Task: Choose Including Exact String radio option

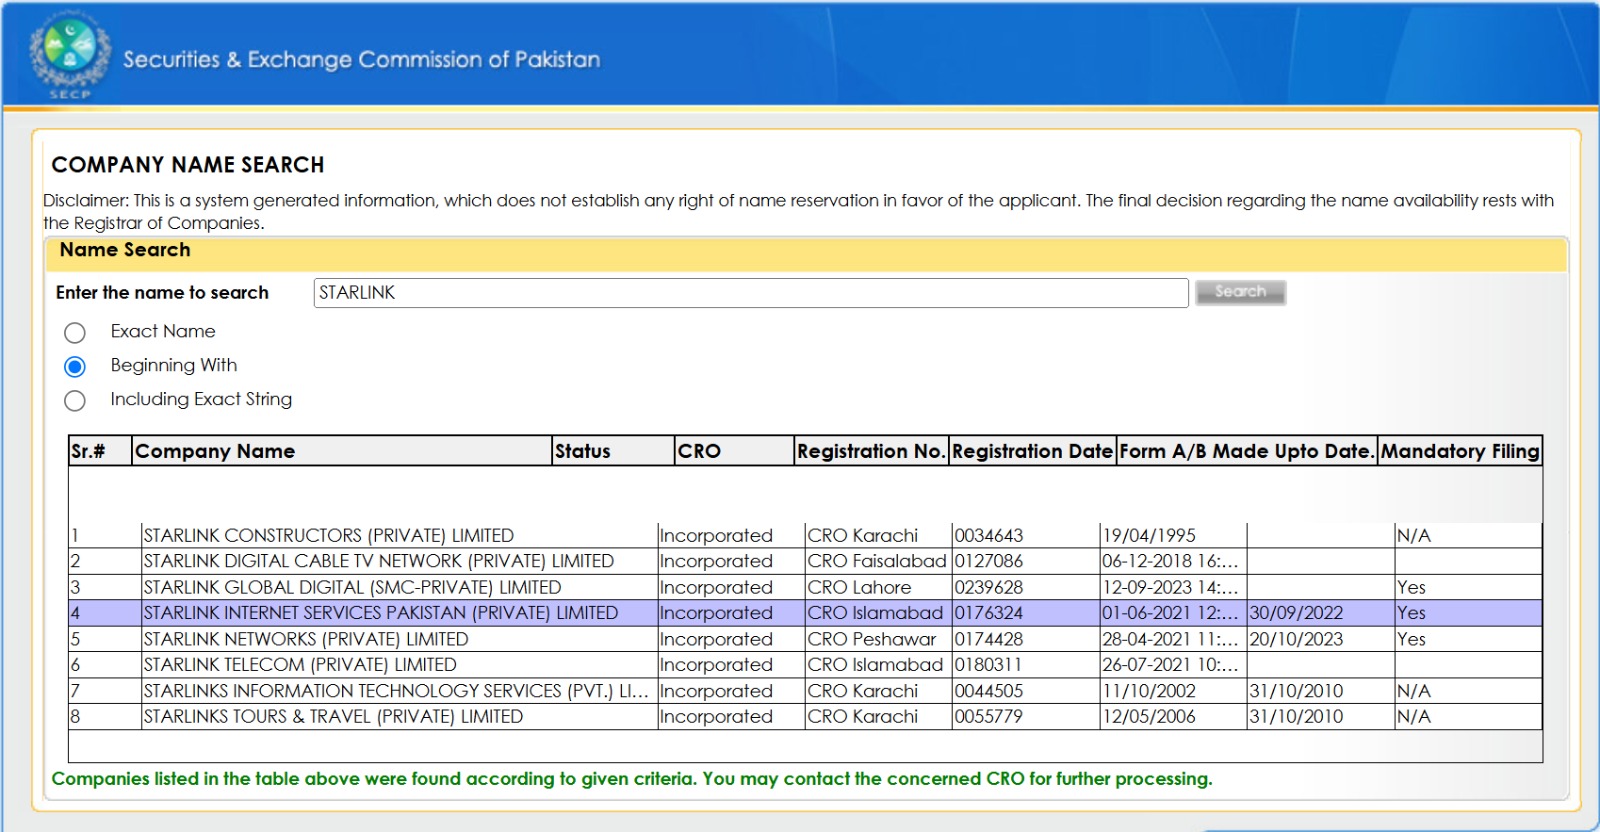Action: point(75,400)
